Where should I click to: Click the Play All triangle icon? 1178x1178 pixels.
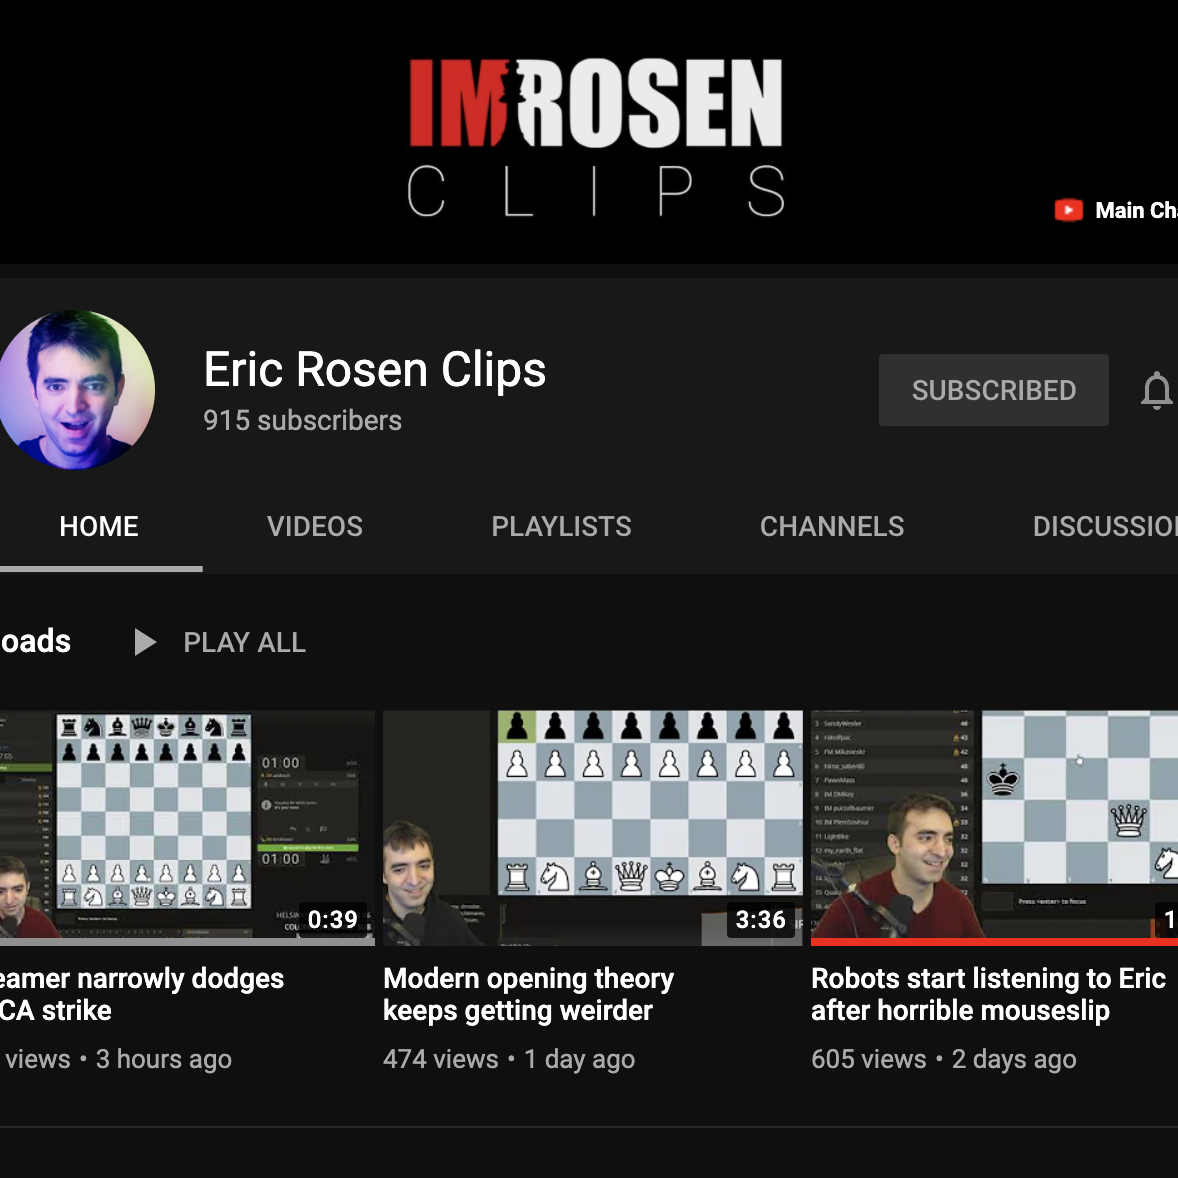[x=144, y=642]
